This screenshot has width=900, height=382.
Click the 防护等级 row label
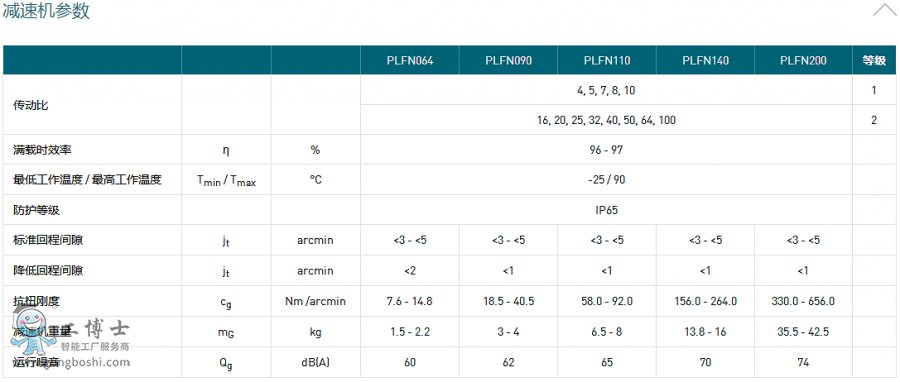point(37,211)
